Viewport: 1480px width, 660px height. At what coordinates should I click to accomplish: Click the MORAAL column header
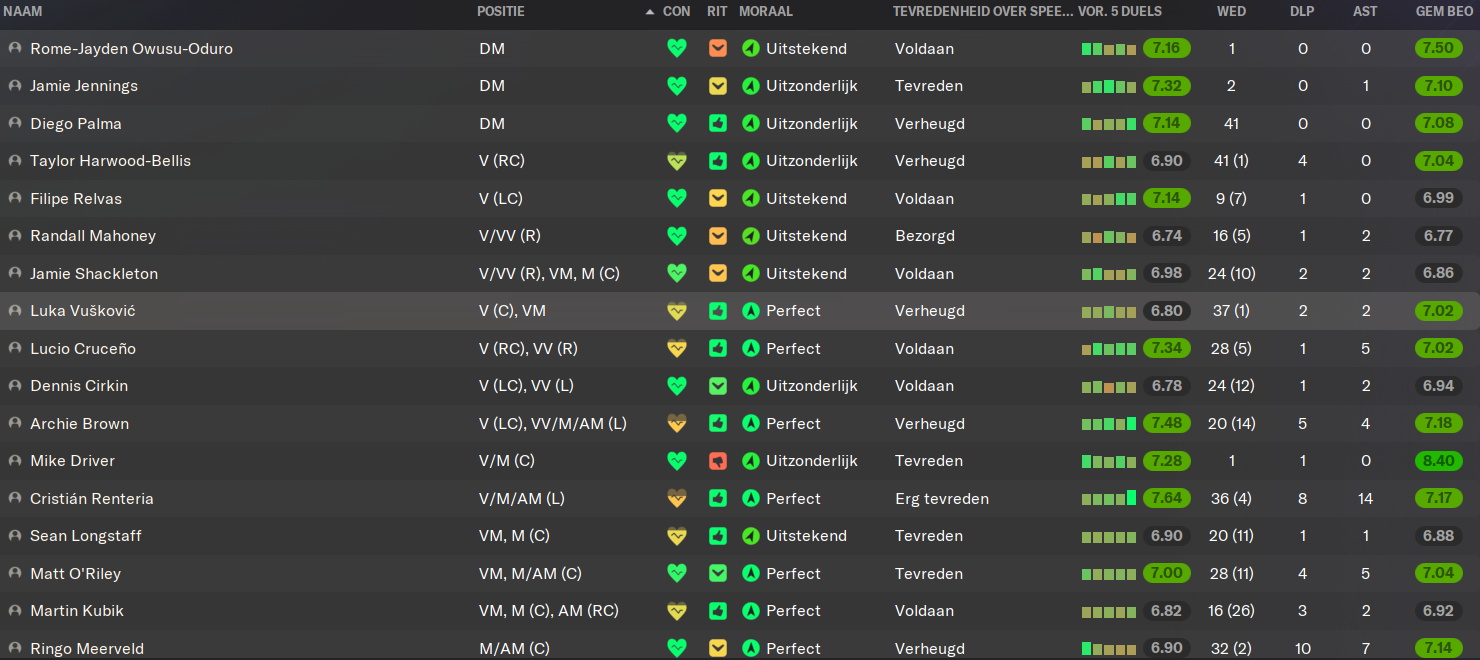(766, 12)
